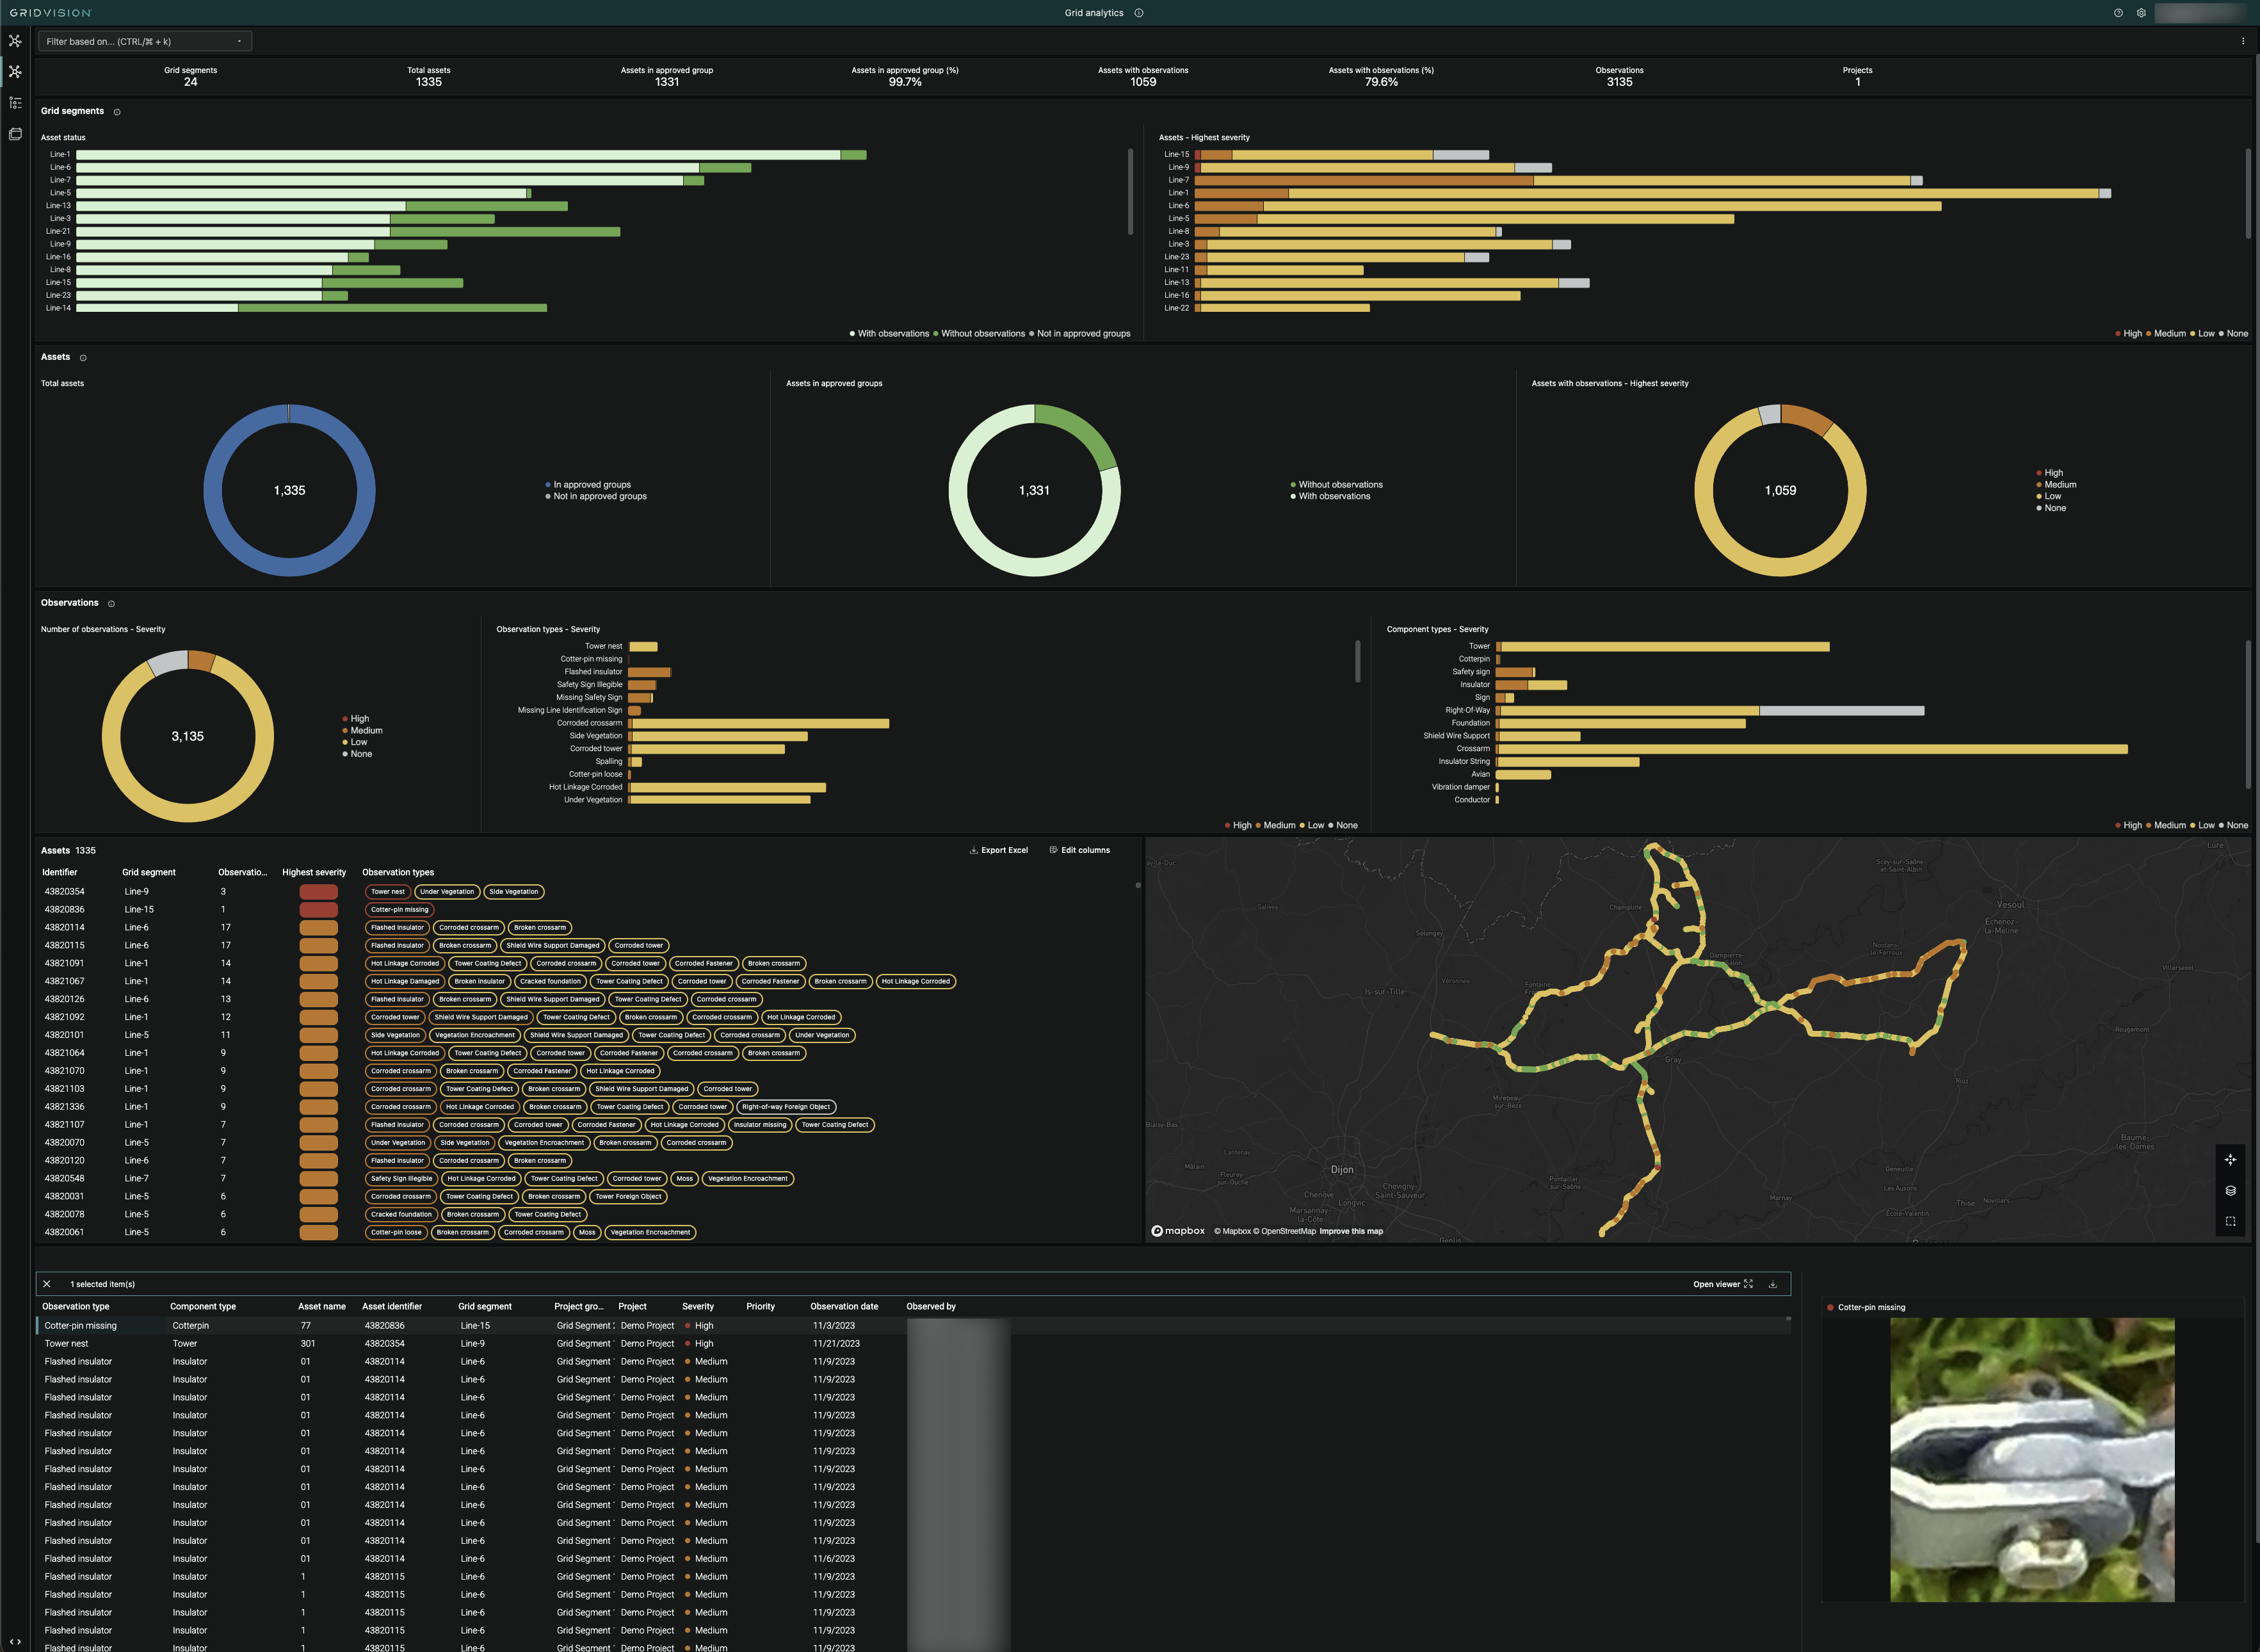
Task: Click the Grid analytics title
Action: coord(1095,13)
